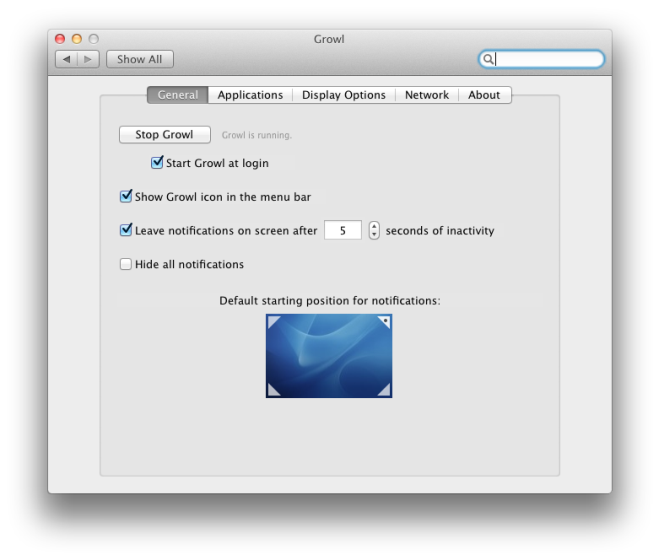Enable Hide all notifications
660x560 pixels.
126,264
